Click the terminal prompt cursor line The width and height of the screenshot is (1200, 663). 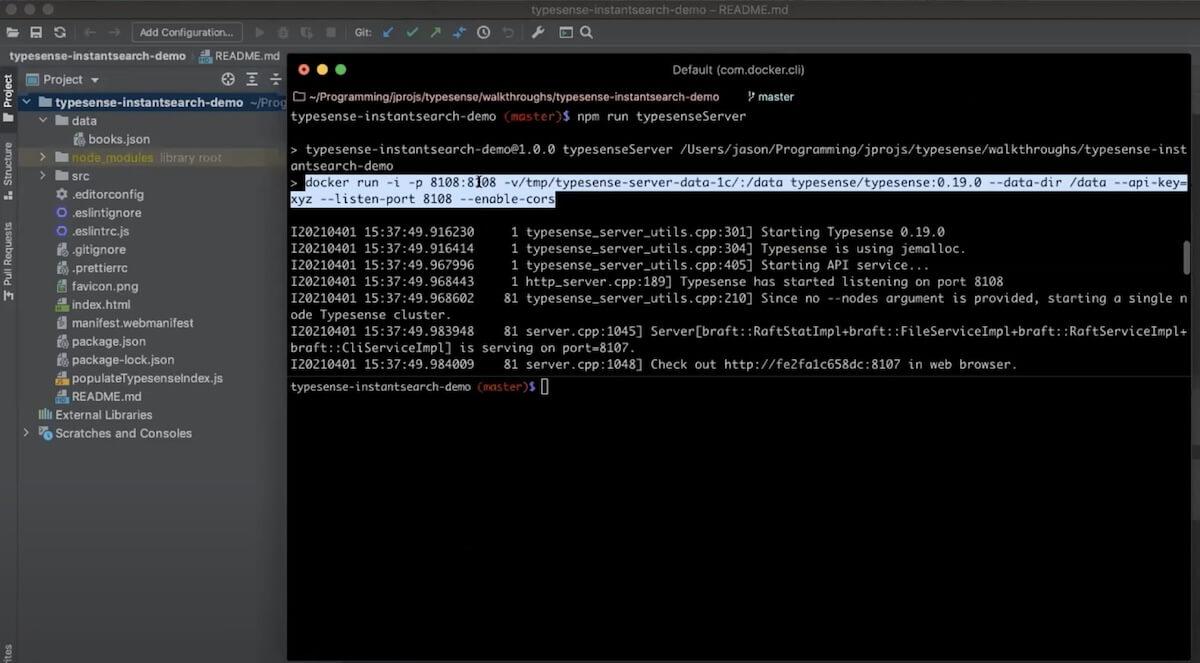click(544, 386)
